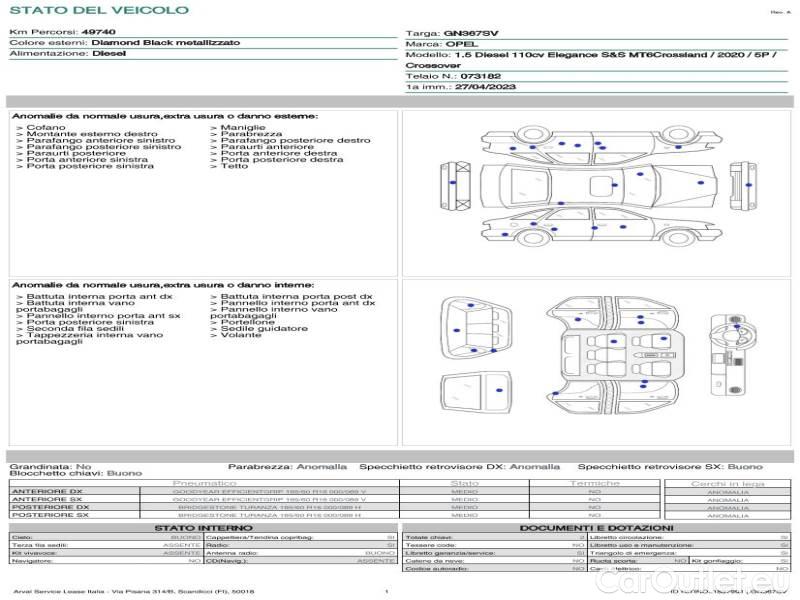Click the Tetto entry in exterior anomalies list
The width and height of the screenshot is (800, 600).
pyautogui.click(x=234, y=166)
